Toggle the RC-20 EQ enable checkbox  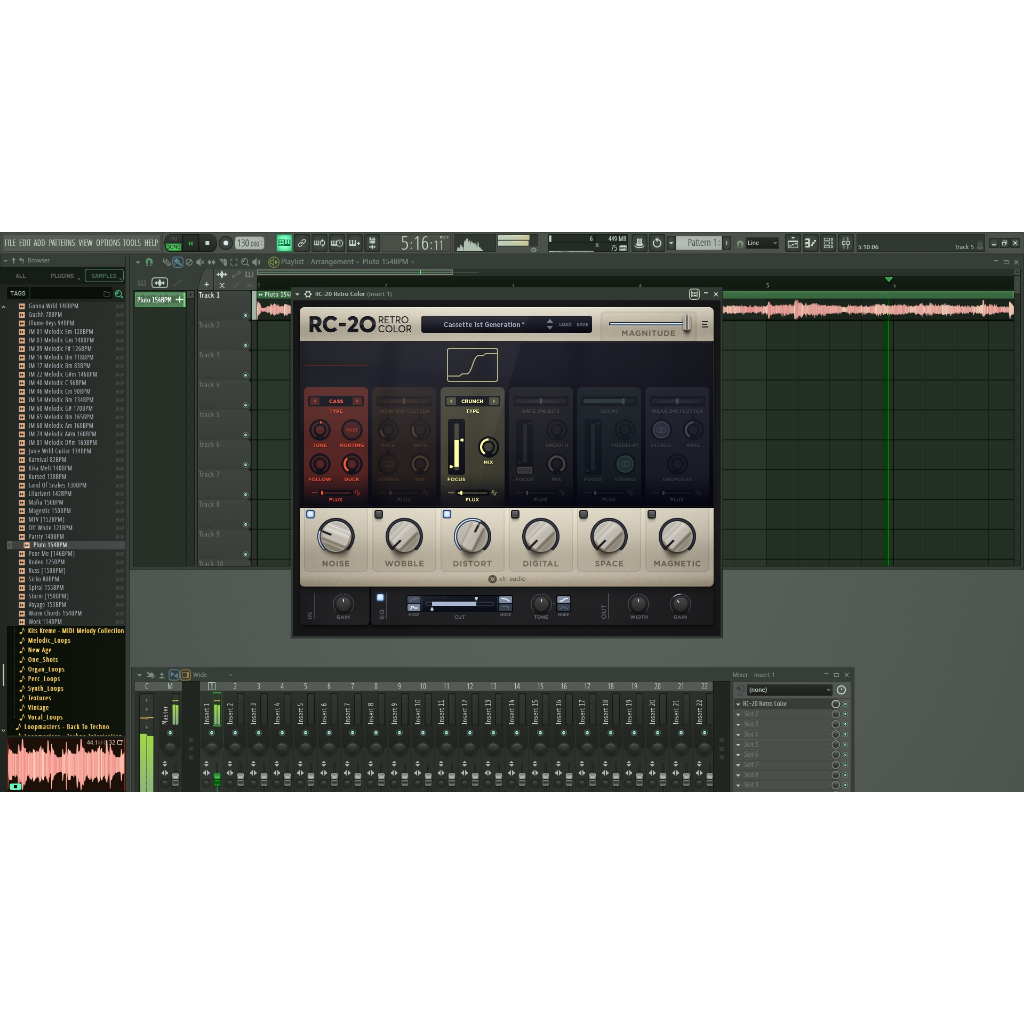(380, 598)
